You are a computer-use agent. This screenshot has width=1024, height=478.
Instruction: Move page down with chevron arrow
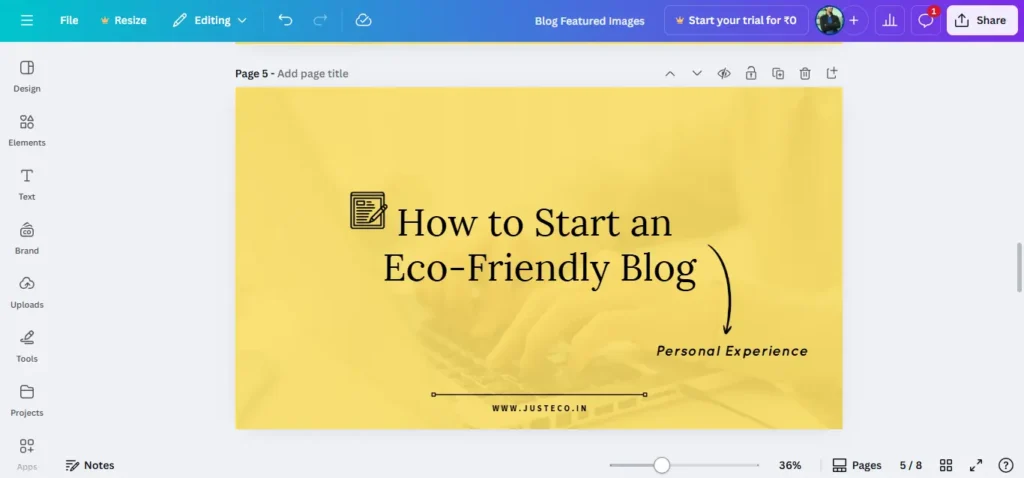[x=697, y=73]
